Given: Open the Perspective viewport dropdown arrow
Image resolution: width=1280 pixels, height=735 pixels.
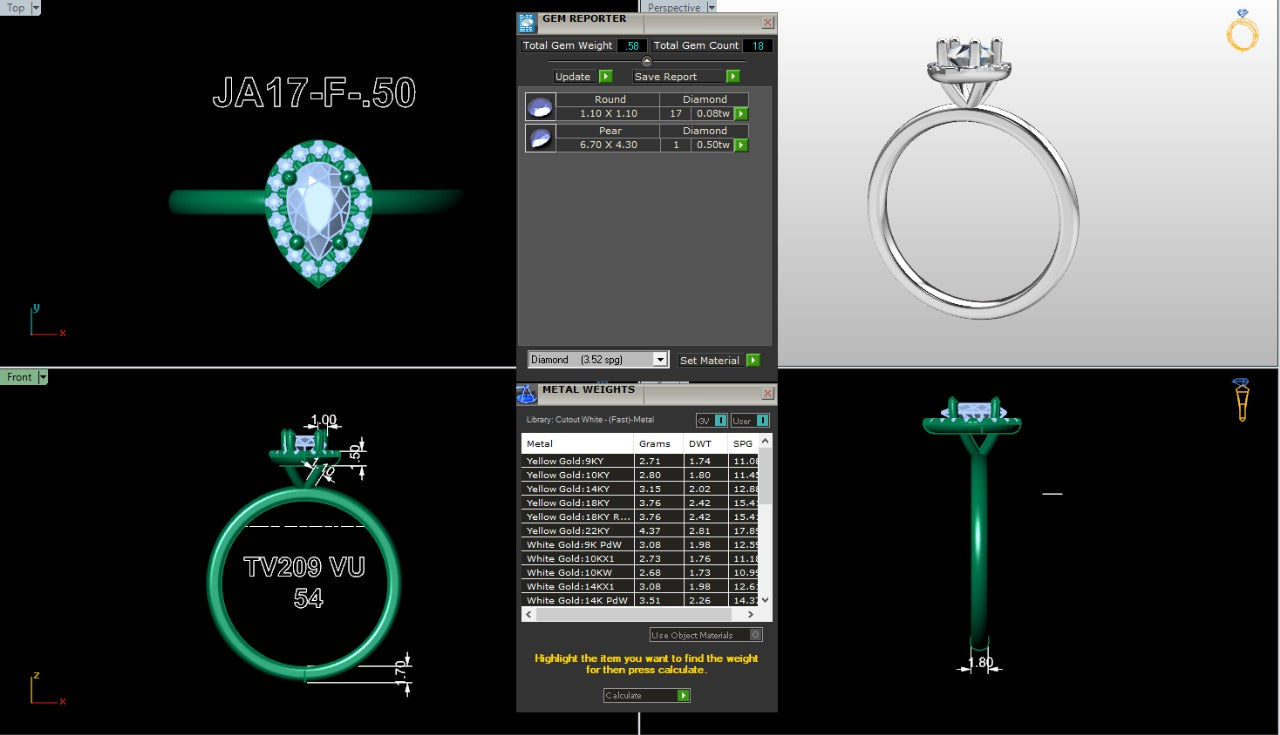Looking at the screenshot, I should pyautogui.click(x=711, y=7).
